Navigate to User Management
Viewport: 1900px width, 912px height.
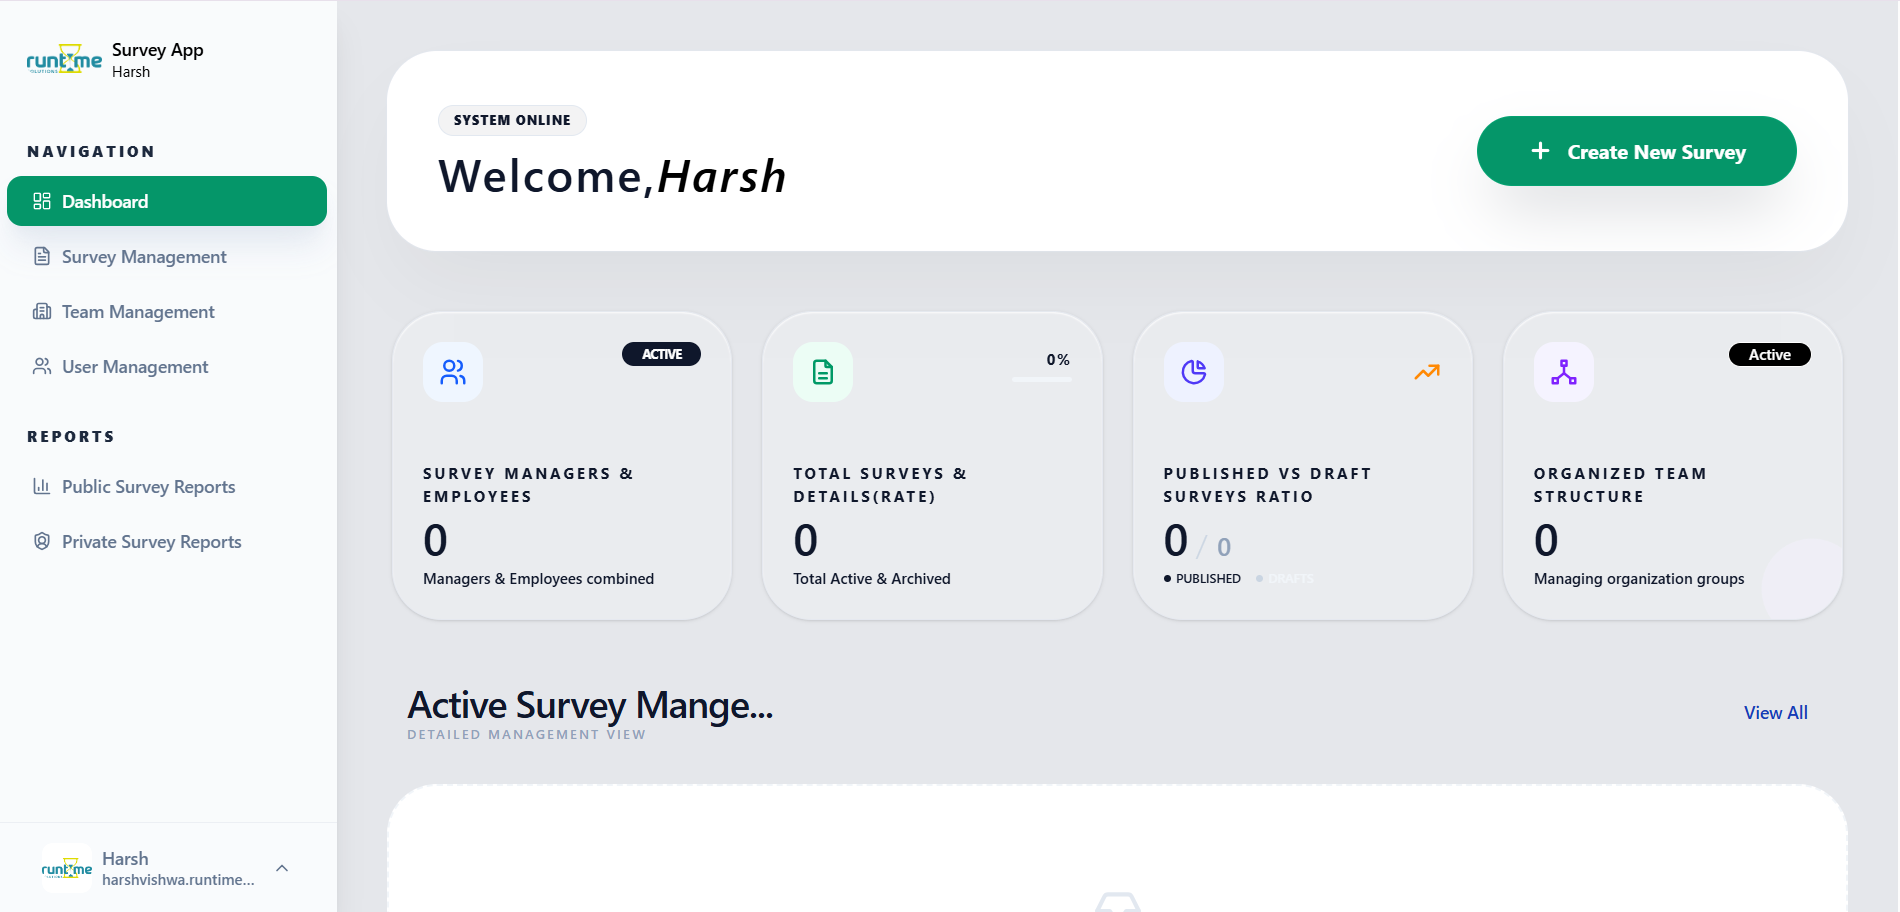coord(135,367)
